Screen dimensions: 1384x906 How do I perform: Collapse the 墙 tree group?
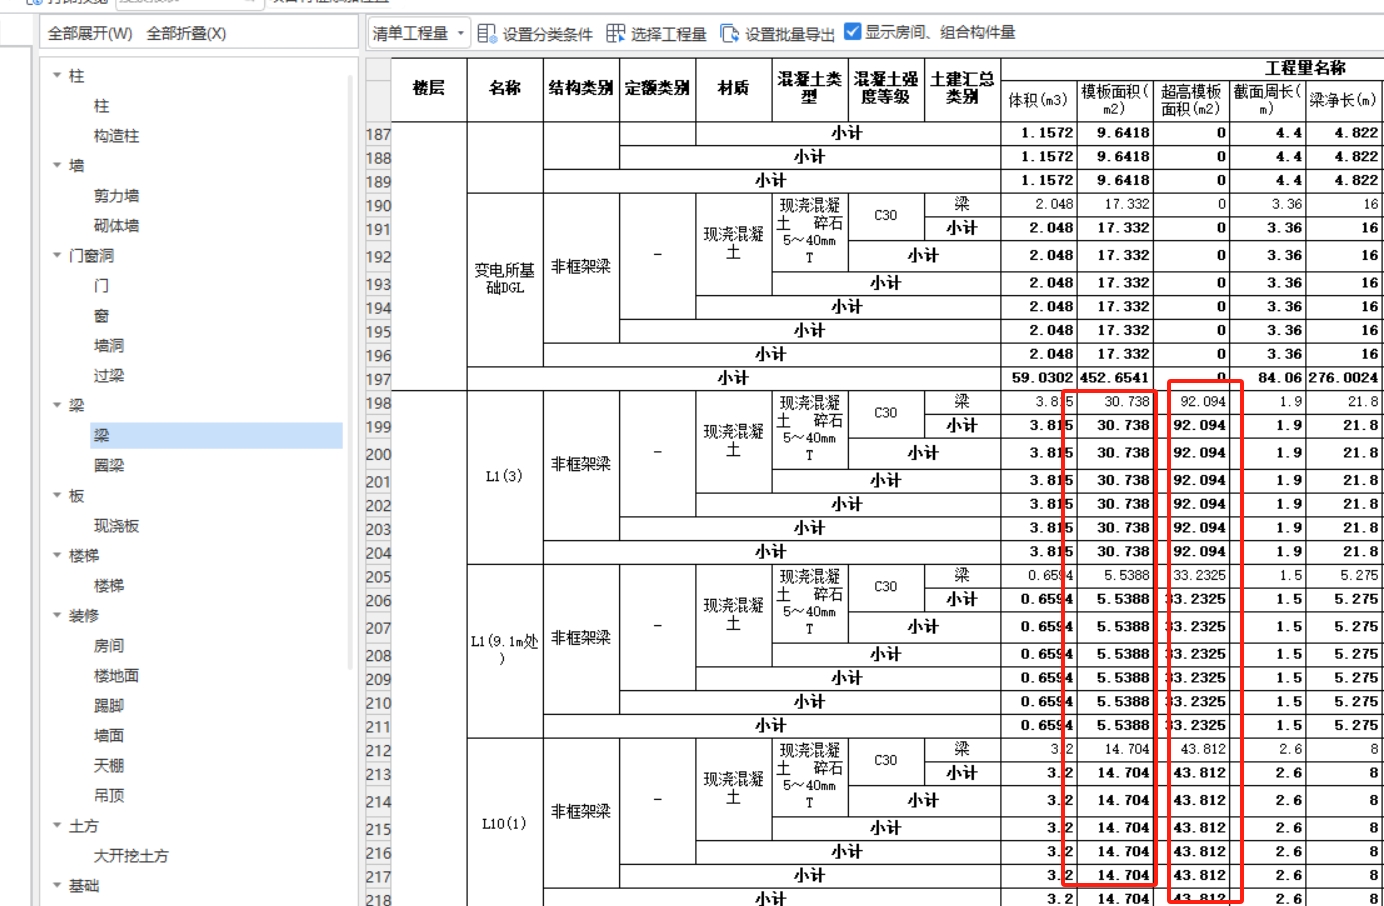(x=57, y=165)
